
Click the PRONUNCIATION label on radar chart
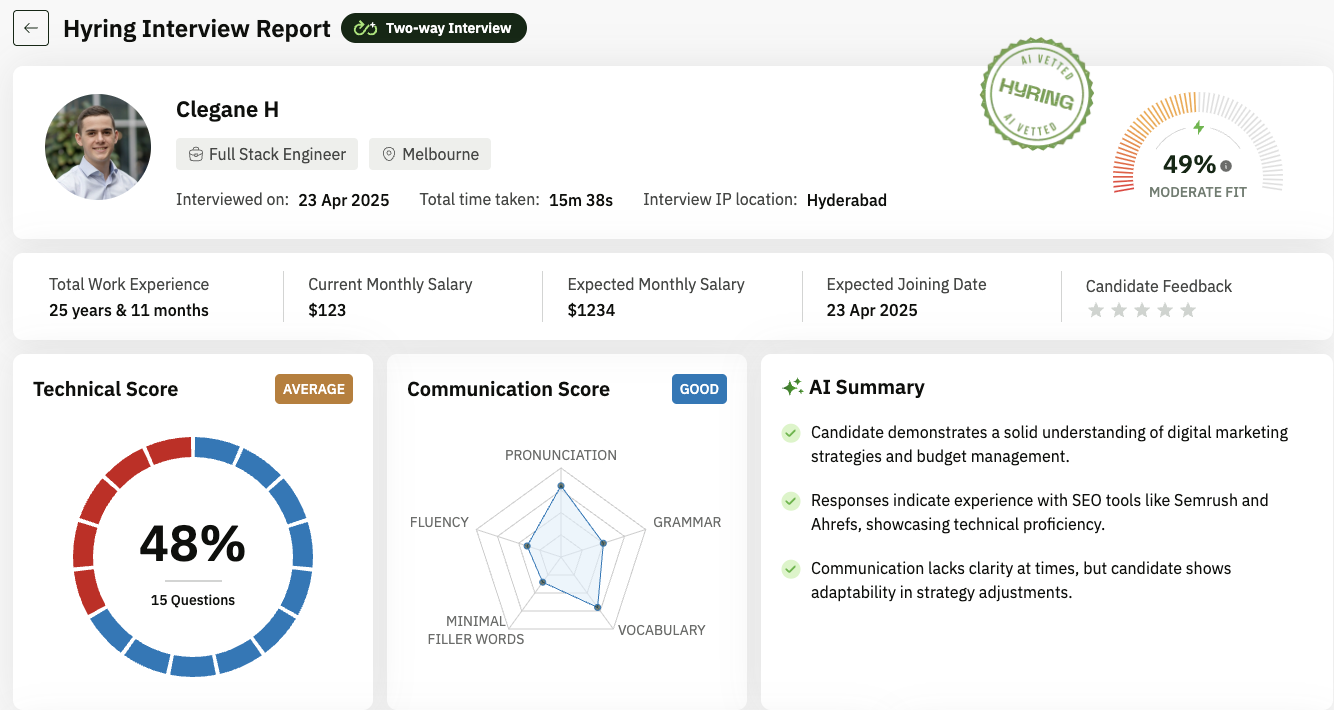click(x=560, y=455)
